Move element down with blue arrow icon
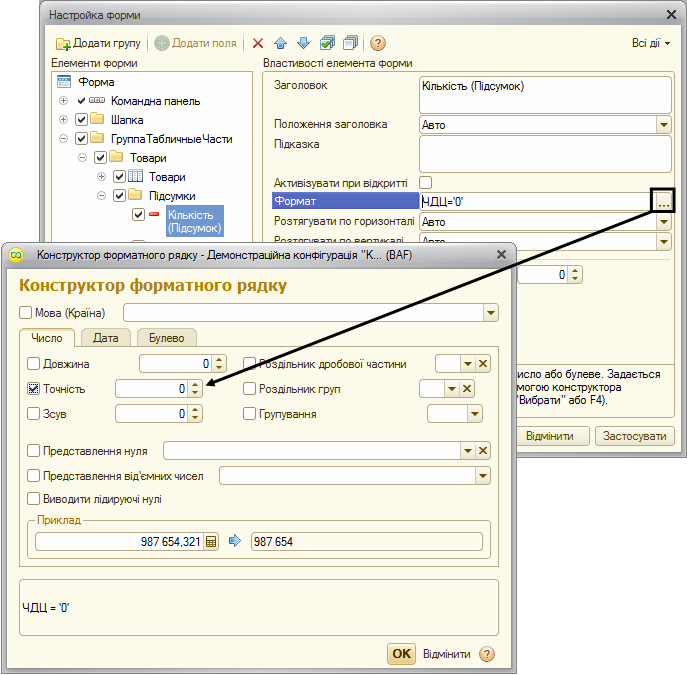Screen dimensions: 687x675 pos(303,43)
